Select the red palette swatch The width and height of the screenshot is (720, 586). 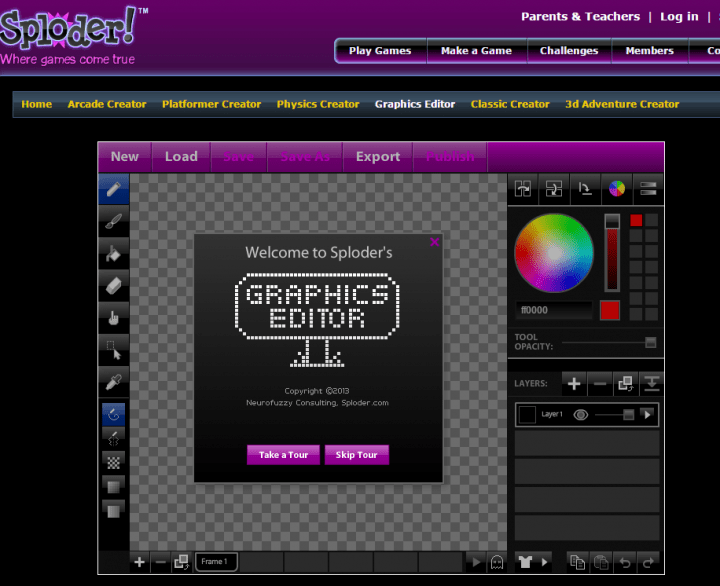(636, 220)
